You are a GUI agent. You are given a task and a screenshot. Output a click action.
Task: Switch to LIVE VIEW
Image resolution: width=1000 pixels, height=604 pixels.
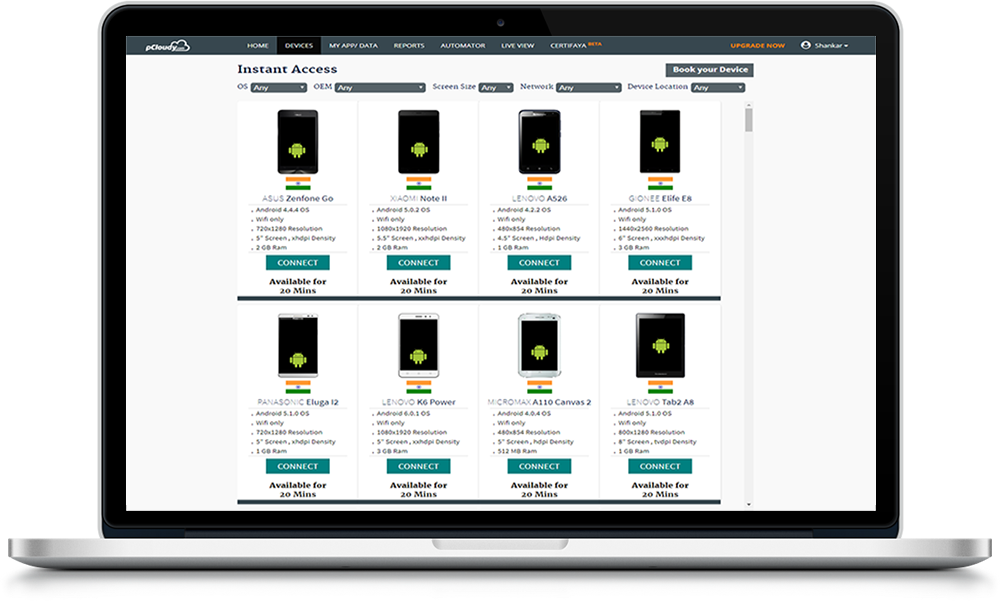pyautogui.click(x=517, y=46)
